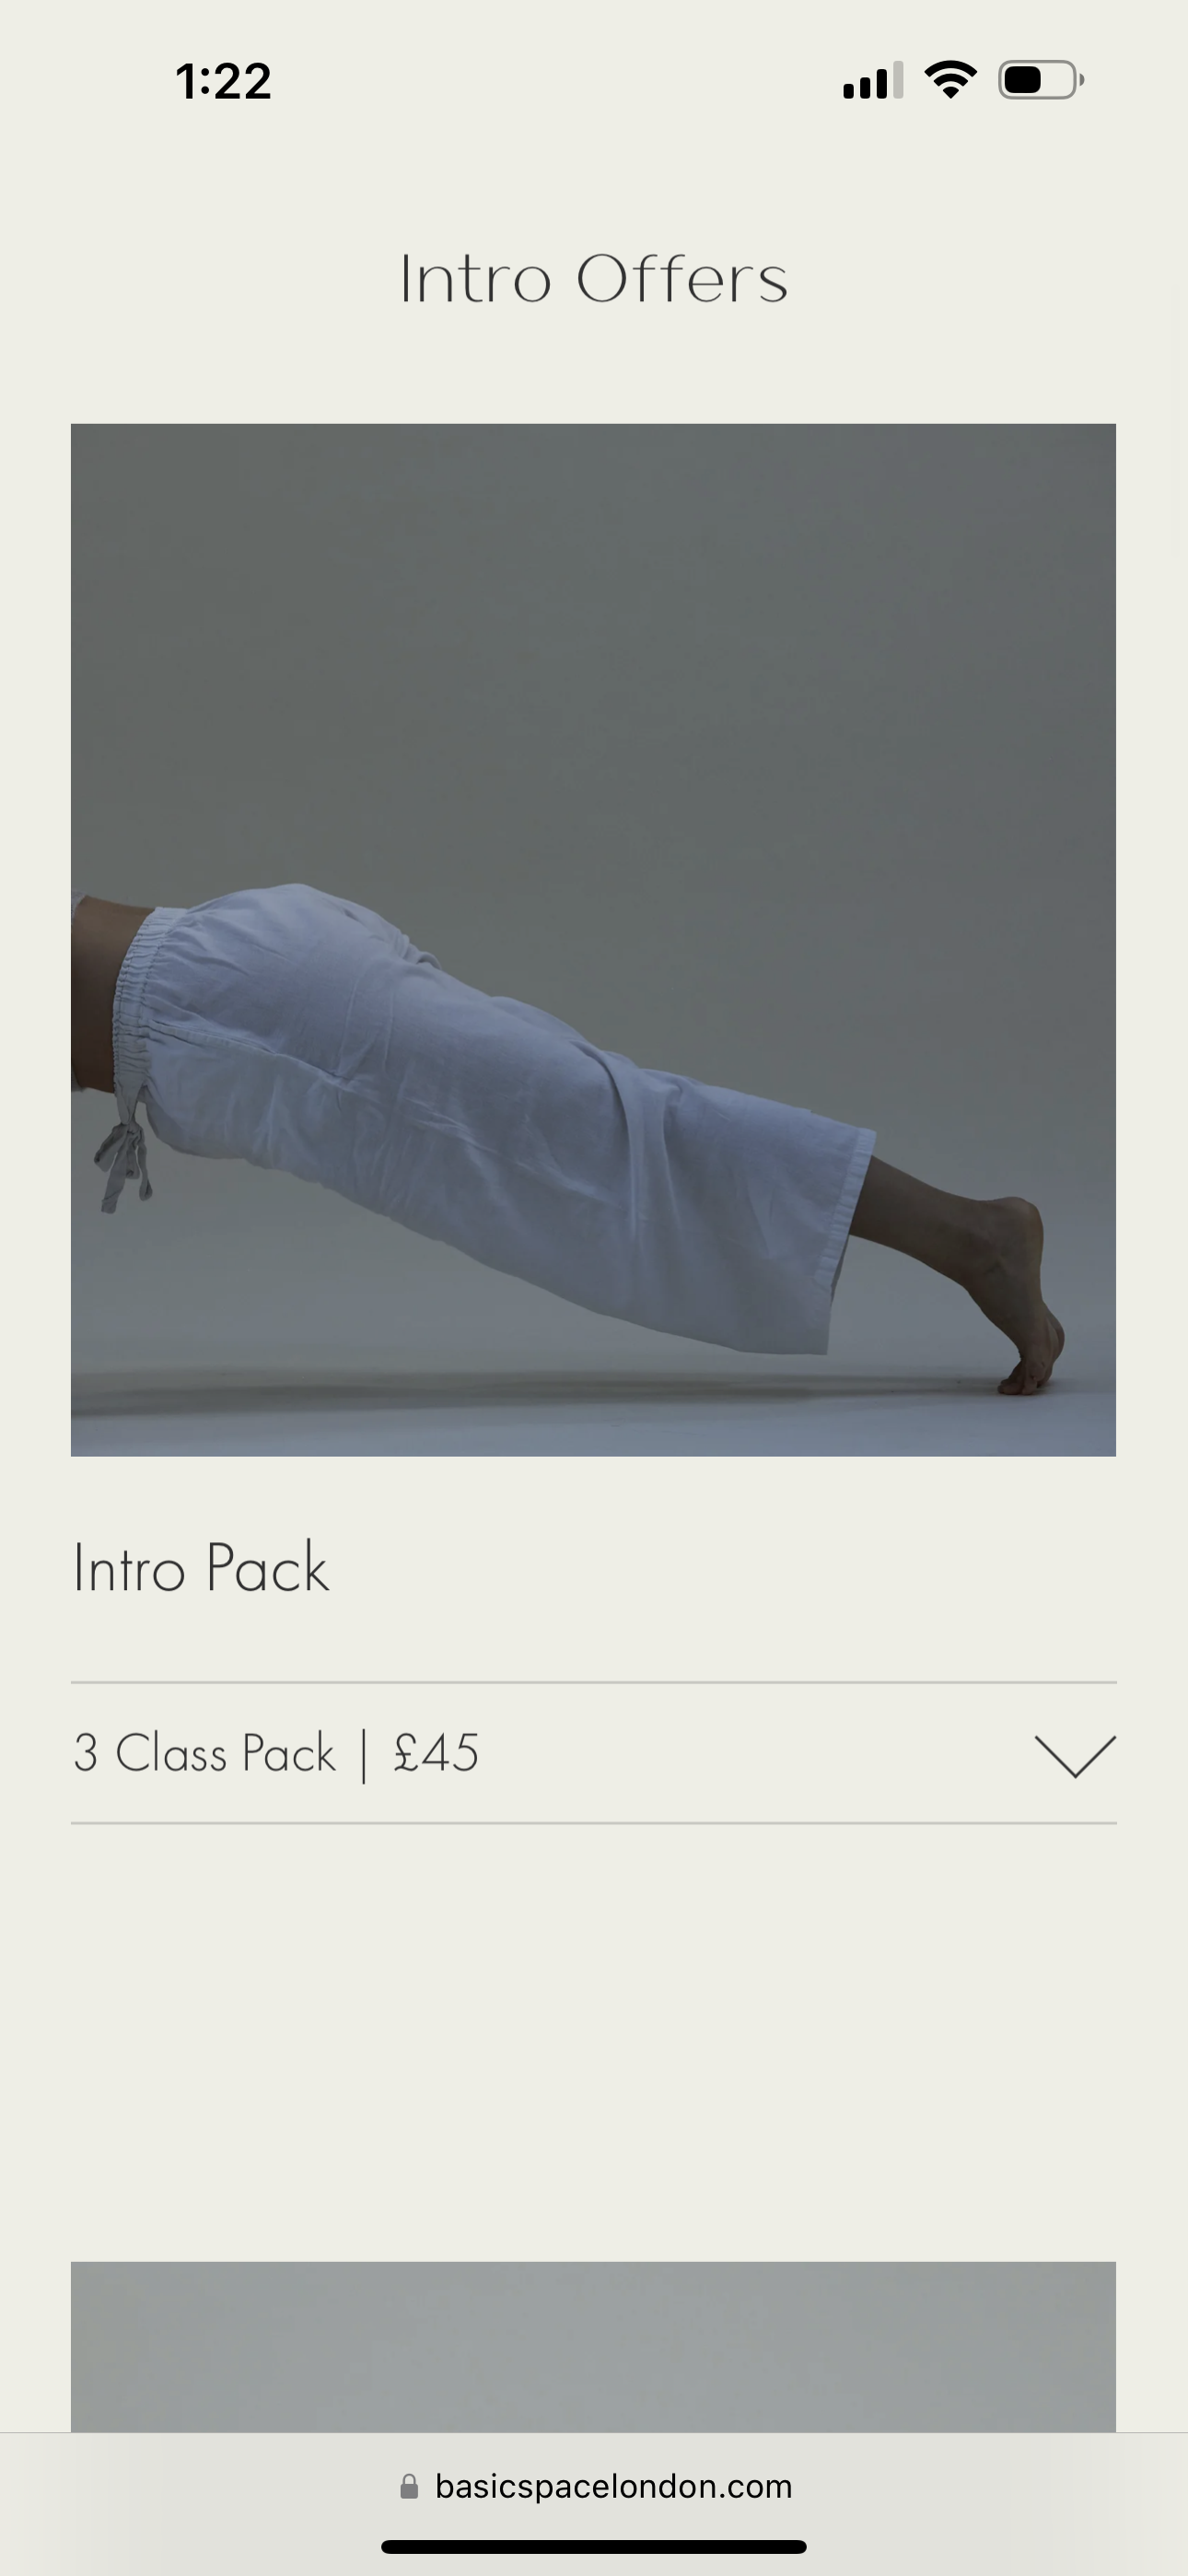This screenshot has height=2576, width=1188.
Task: Tap the "3 Class Pack" label text
Action: pos(205,1753)
